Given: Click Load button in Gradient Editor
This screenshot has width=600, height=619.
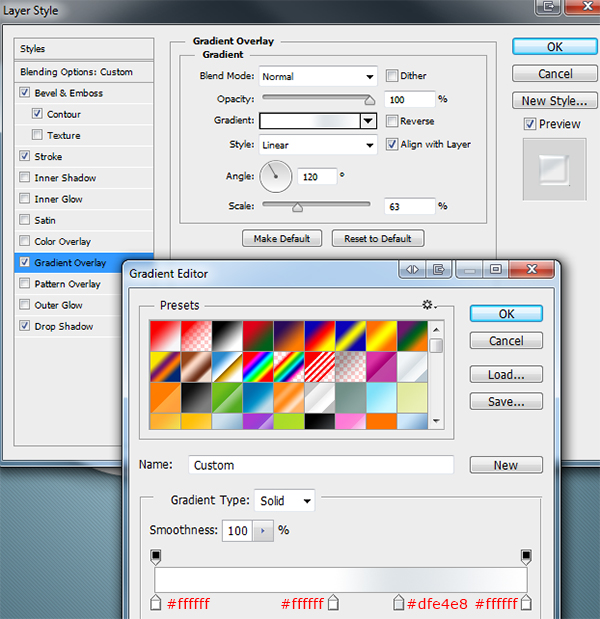Looking at the screenshot, I should tap(506, 374).
